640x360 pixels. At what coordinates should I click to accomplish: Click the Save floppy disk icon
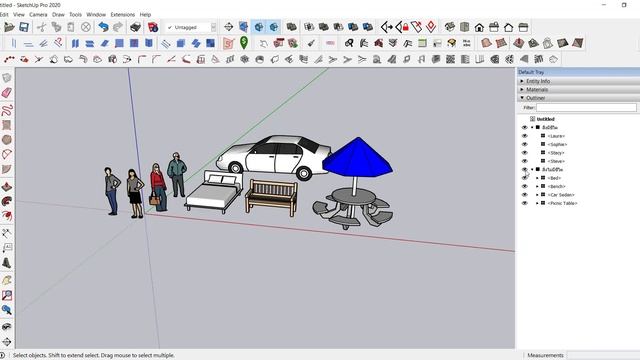click(24, 27)
